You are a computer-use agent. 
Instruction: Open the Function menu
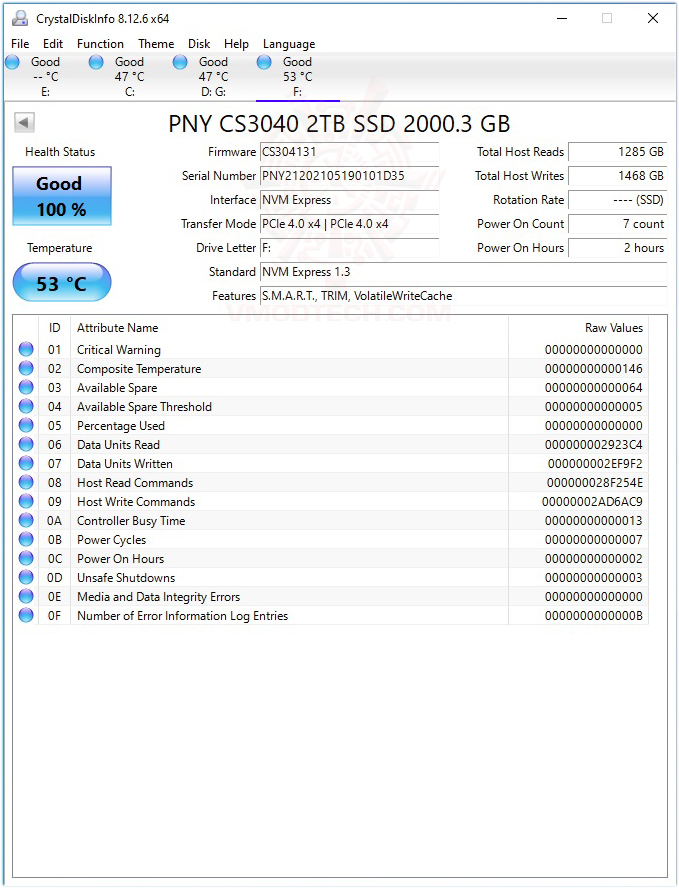tap(100, 44)
